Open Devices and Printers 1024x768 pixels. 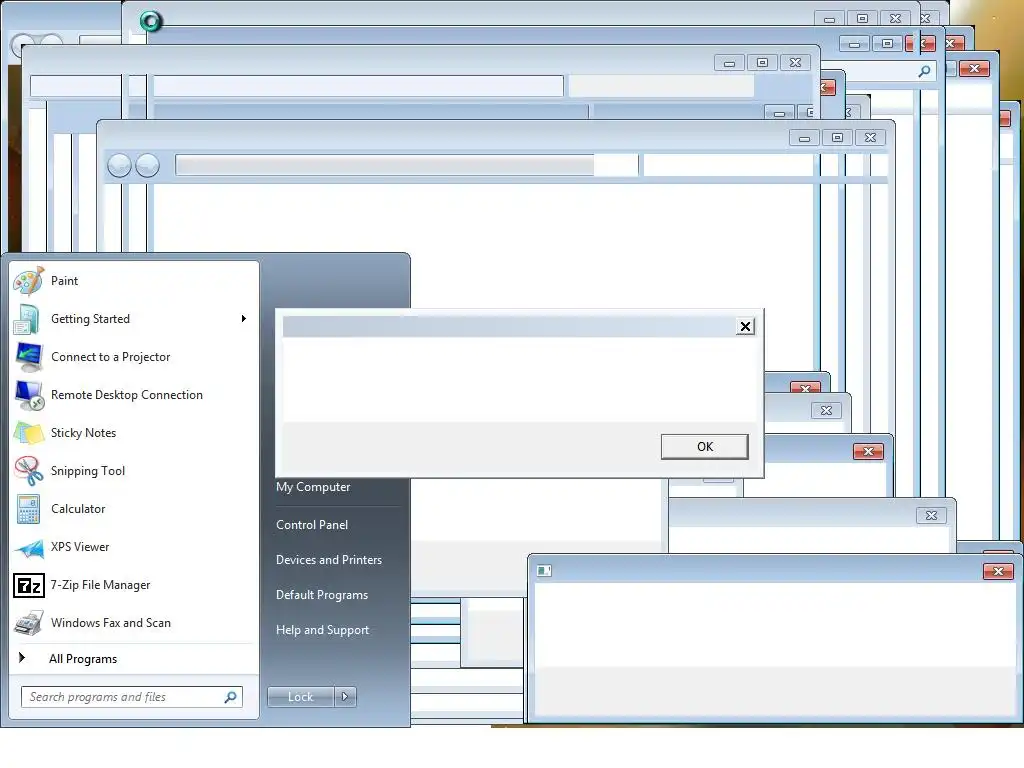[x=328, y=560]
